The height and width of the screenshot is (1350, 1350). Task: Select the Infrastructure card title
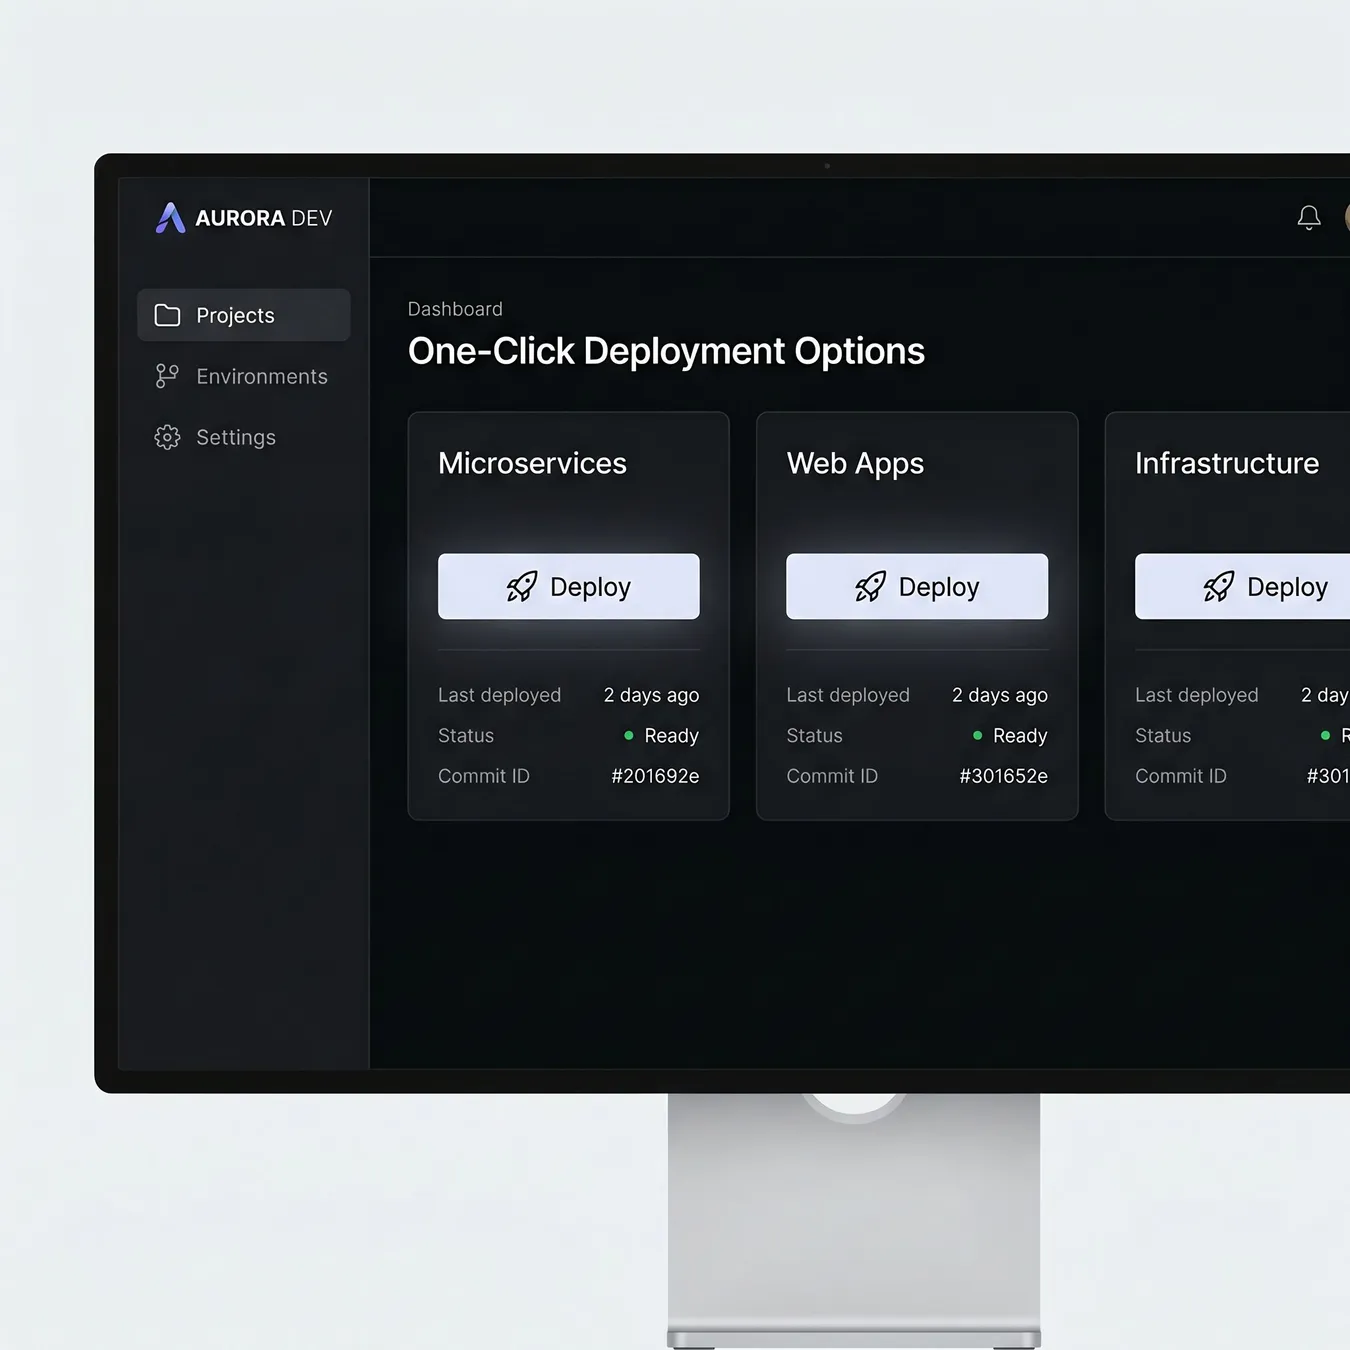(x=1227, y=463)
